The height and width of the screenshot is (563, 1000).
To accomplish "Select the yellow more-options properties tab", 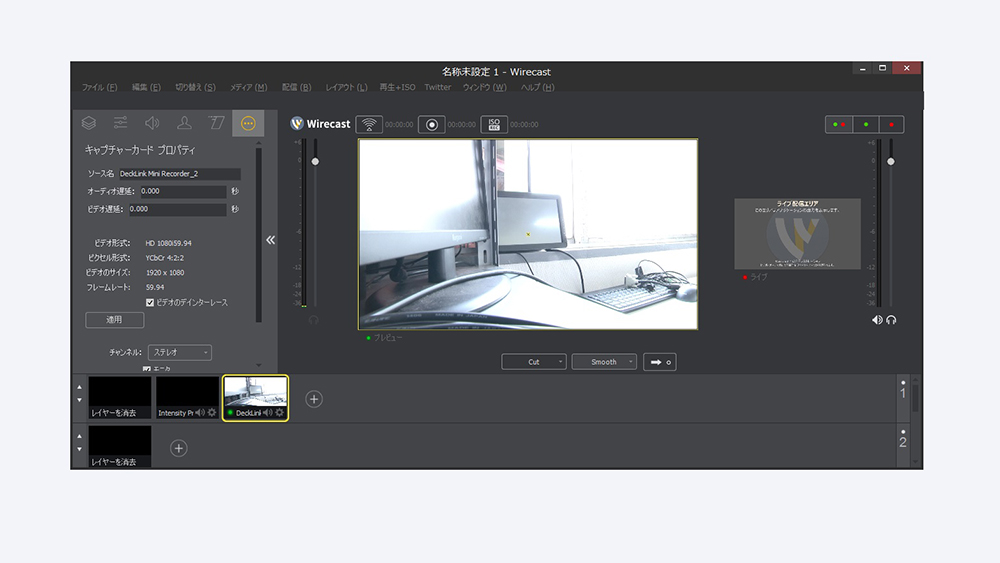I will (248, 123).
